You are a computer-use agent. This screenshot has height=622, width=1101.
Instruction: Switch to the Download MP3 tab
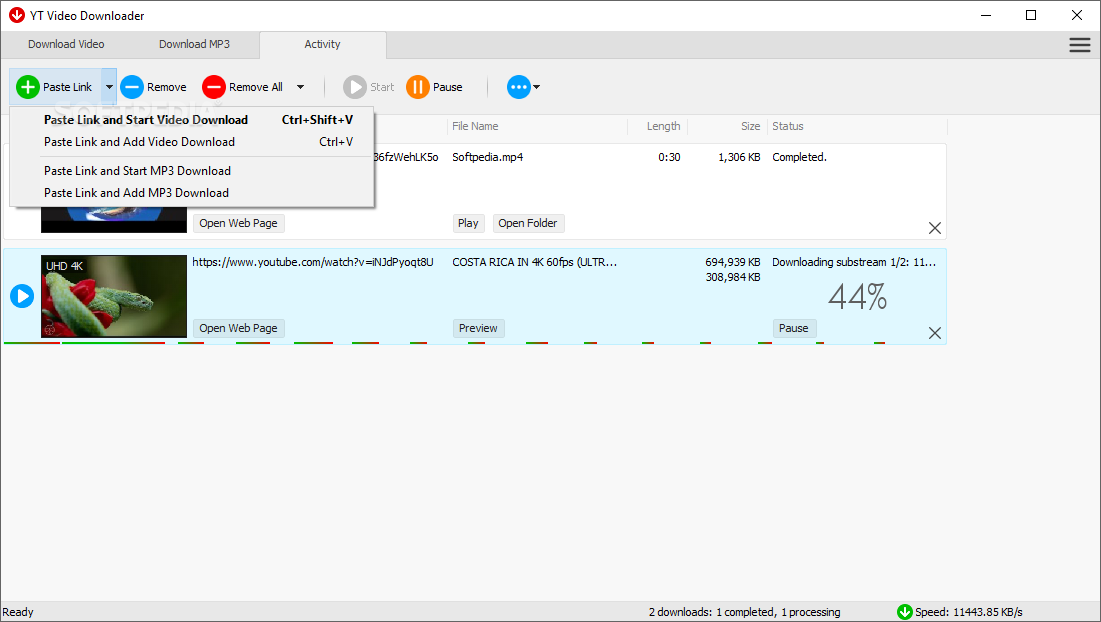click(x=195, y=44)
